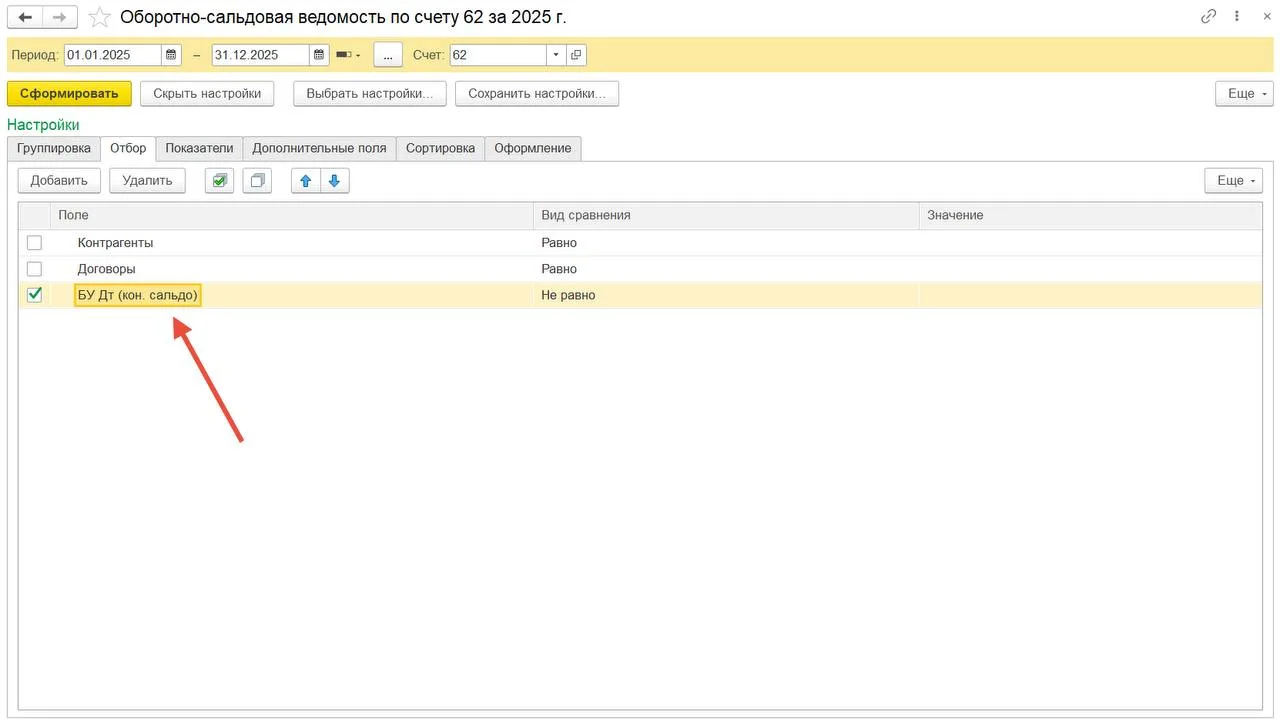Switch to Дополнительные поля tab
This screenshot has width=1280, height=725.
[319, 148]
